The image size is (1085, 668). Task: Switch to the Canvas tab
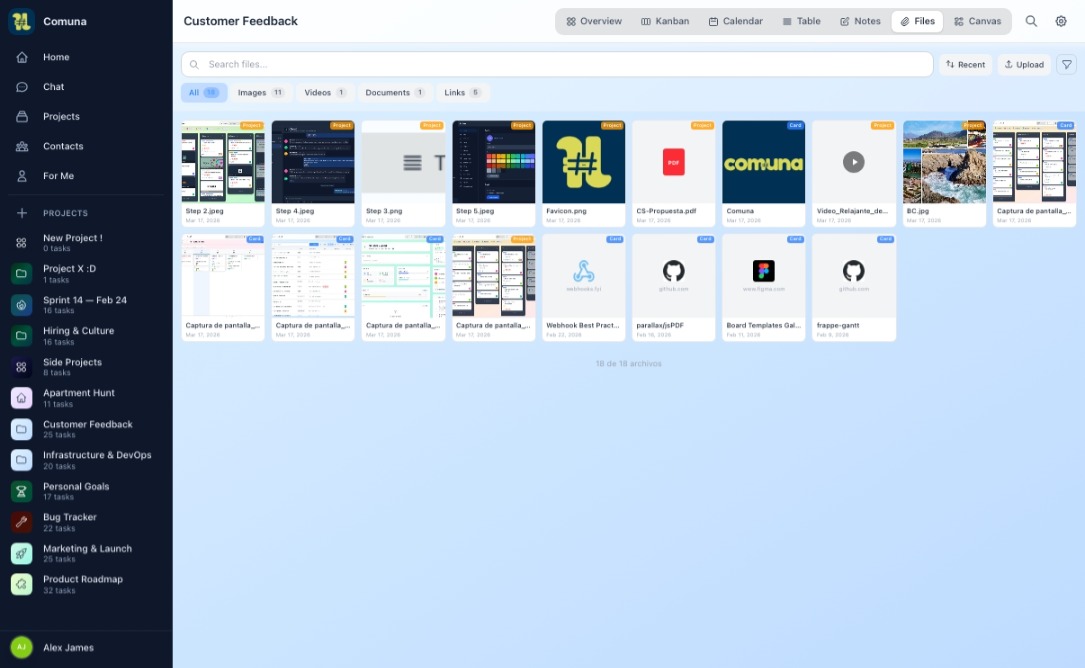pyautogui.click(x=977, y=21)
